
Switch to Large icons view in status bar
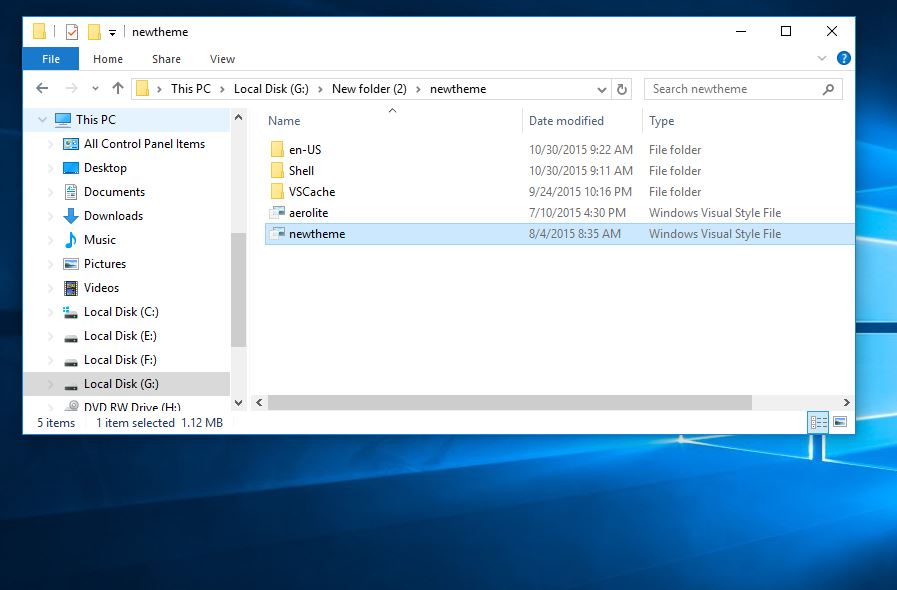pyautogui.click(x=840, y=422)
